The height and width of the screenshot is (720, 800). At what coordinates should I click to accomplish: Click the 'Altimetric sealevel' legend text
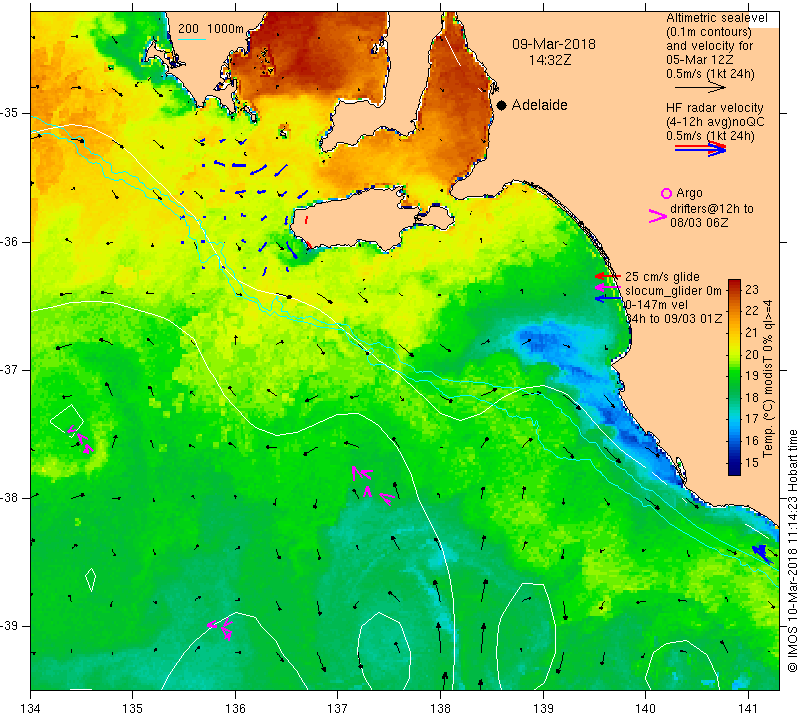pyautogui.click(x=716, y=18)
